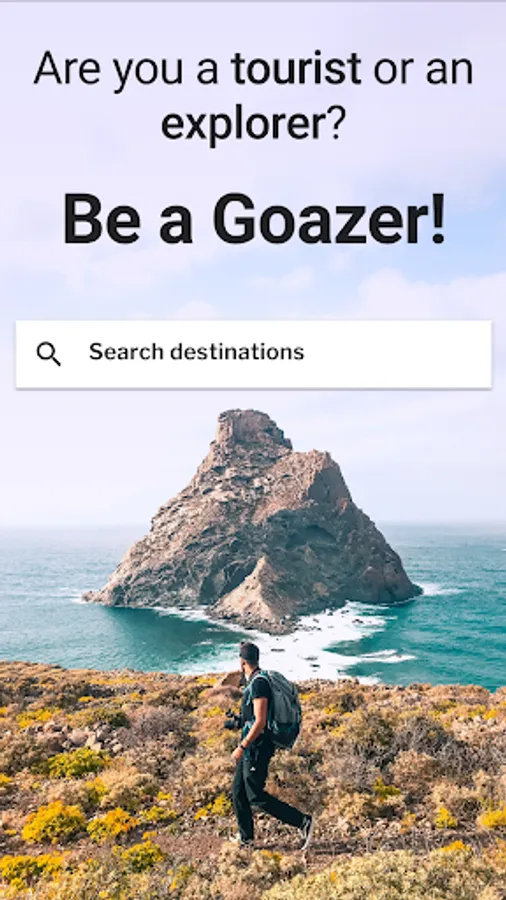Tap the word 'Be' in the headline
The image size is (506, 900).
tap(102, 219)
